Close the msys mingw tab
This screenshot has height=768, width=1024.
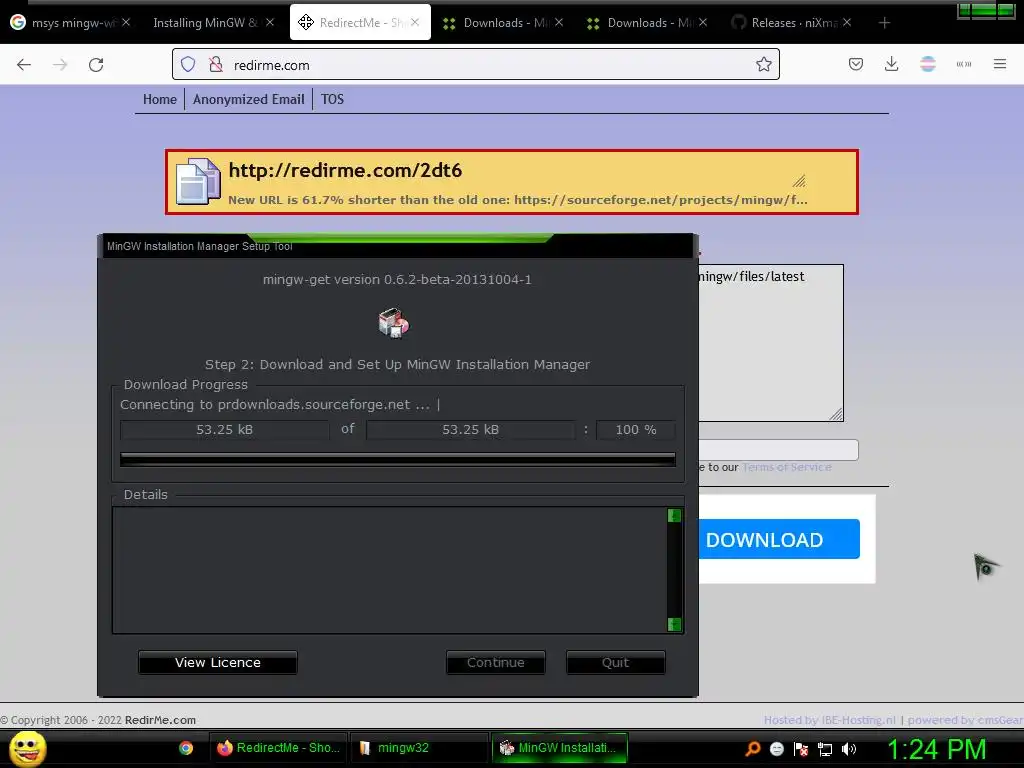click(126, 22)
